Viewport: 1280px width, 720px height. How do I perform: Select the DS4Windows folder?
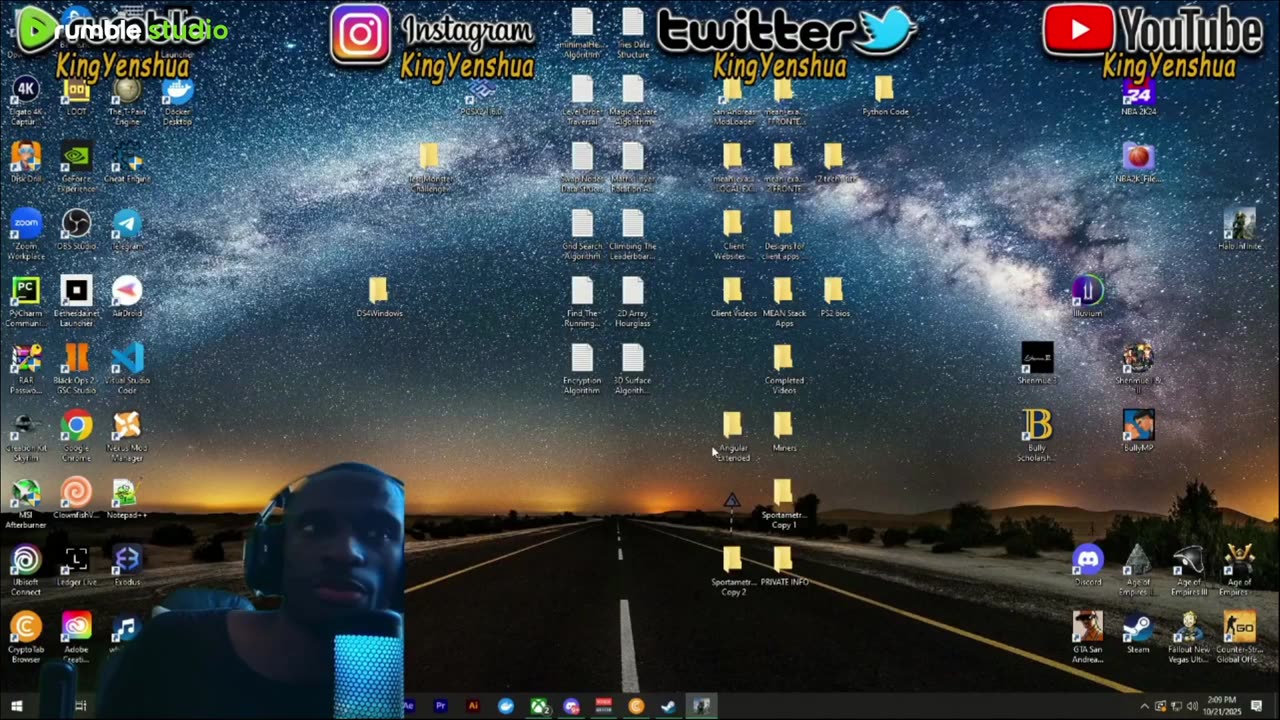tap(379, 297)
